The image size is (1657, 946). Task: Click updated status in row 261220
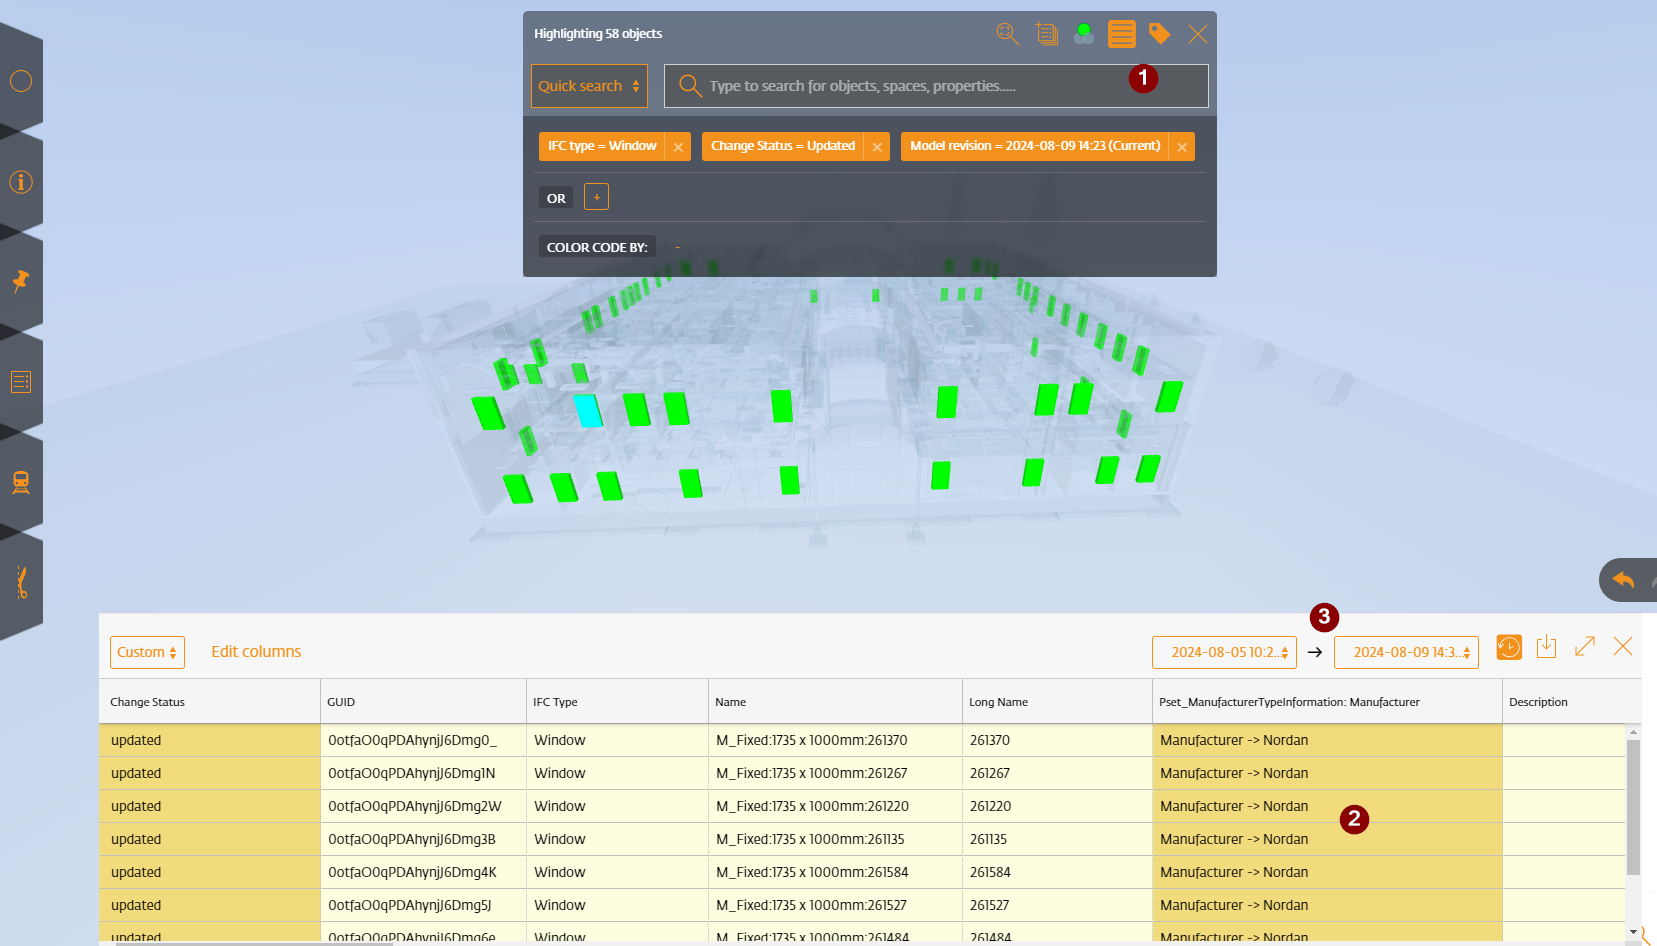point(210,806)
